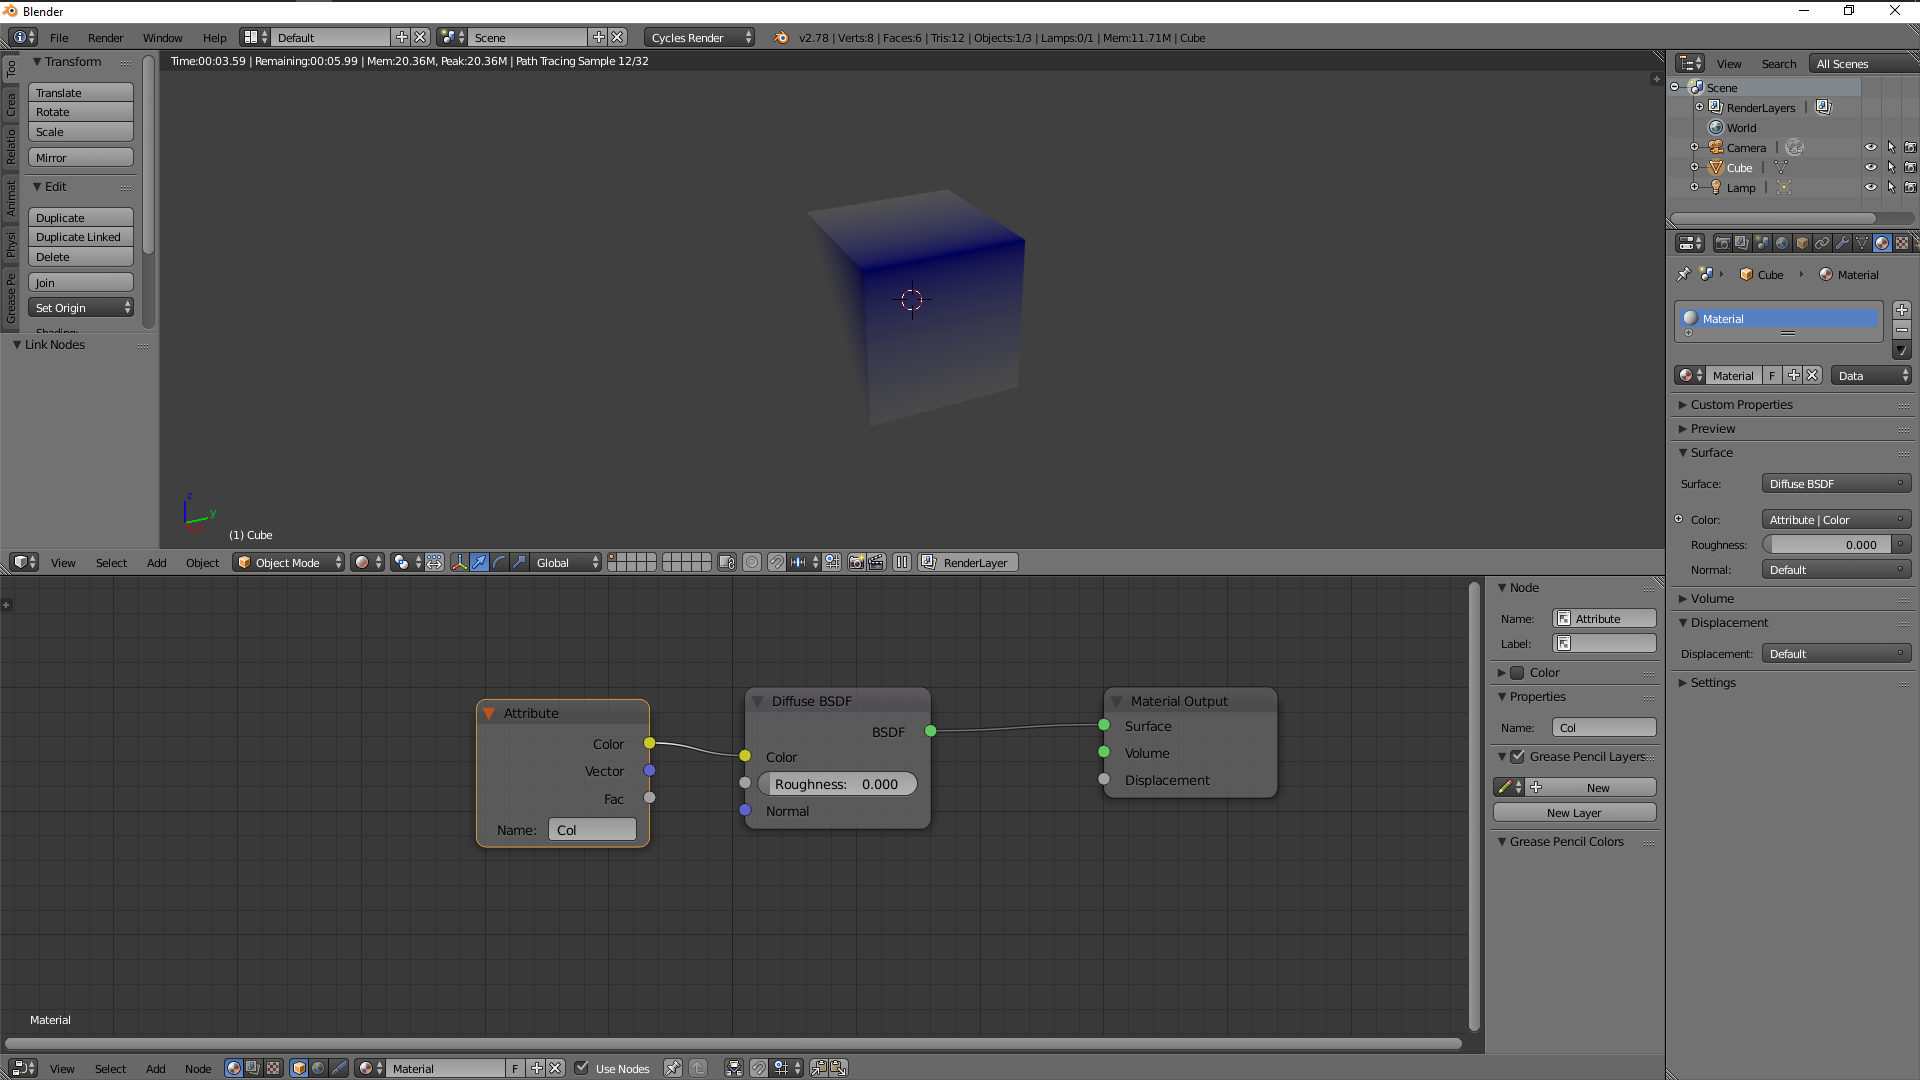The image size is (1920, 1080).
Task: Open the Object Mode dropdown
Action: tap(288, 562)
